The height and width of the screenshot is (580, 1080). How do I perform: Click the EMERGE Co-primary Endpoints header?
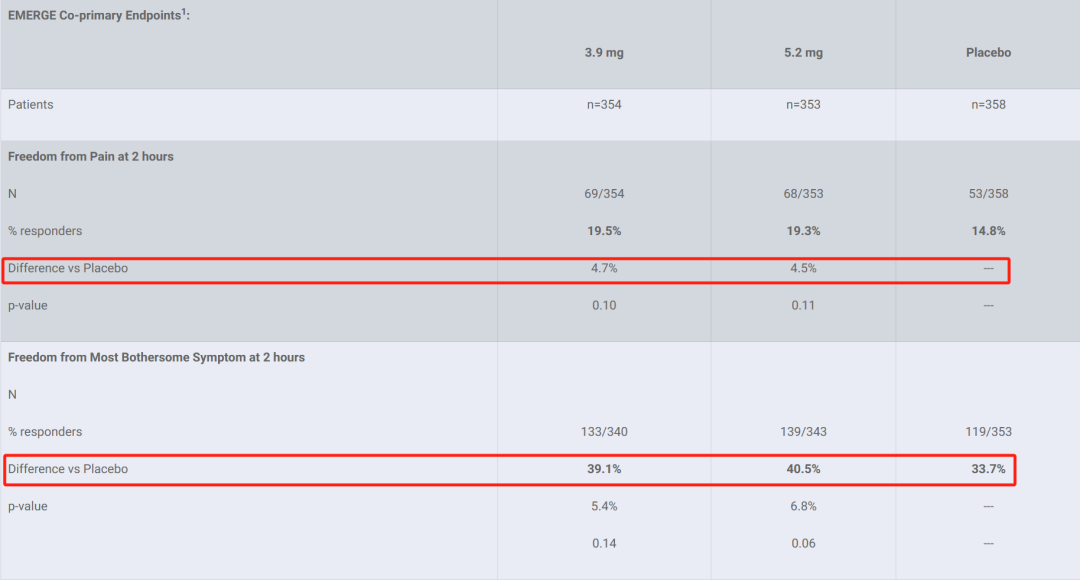pos(99,16)
